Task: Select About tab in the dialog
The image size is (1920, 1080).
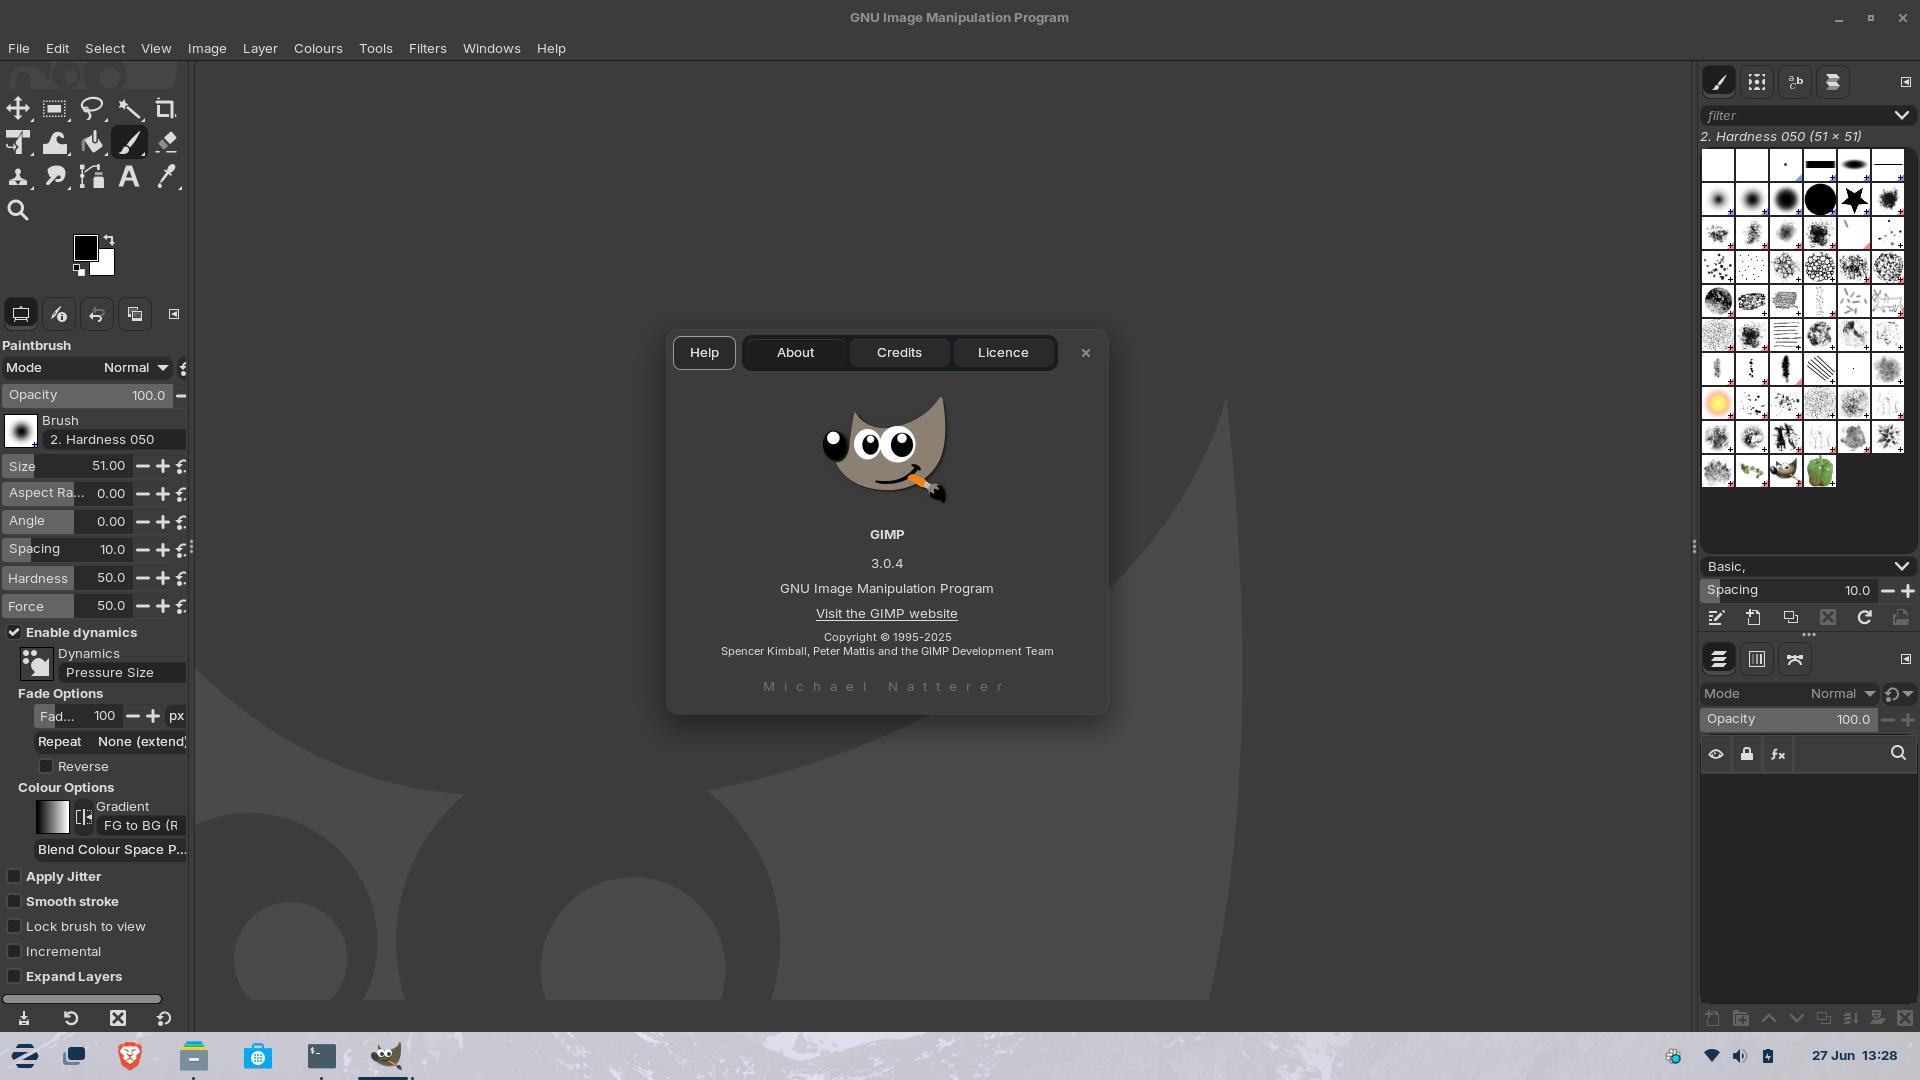Action: click(795, 353)
